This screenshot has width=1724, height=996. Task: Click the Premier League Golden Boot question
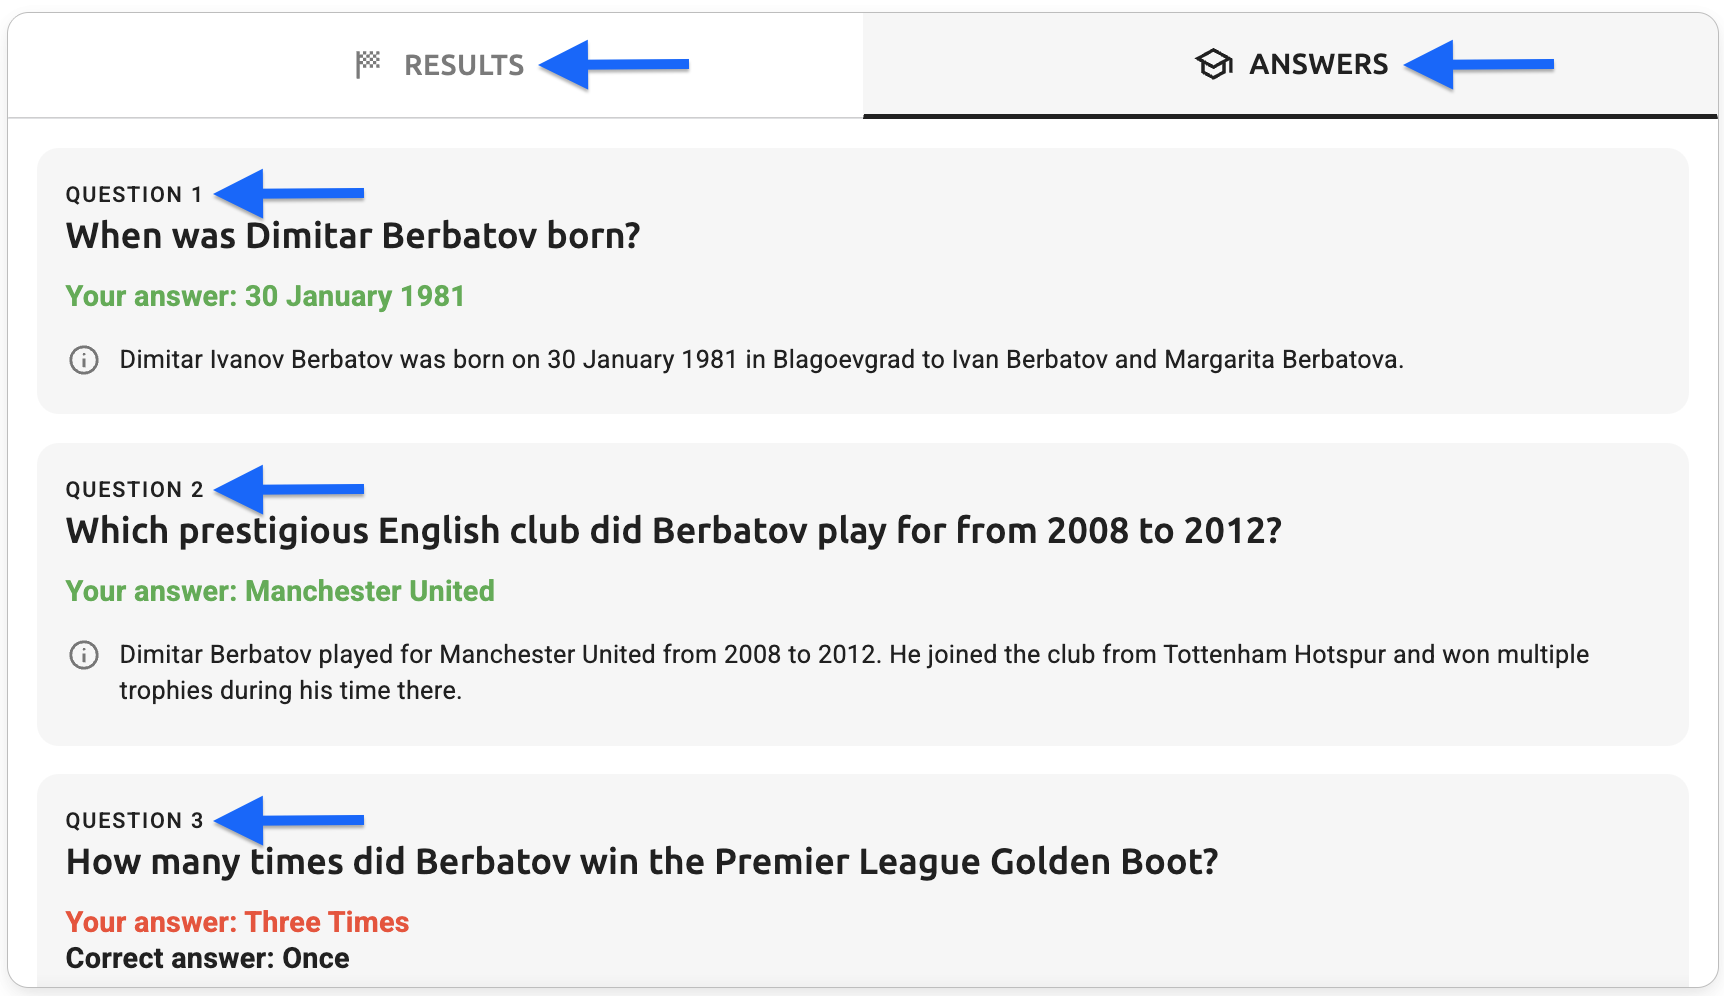(641, 862)
